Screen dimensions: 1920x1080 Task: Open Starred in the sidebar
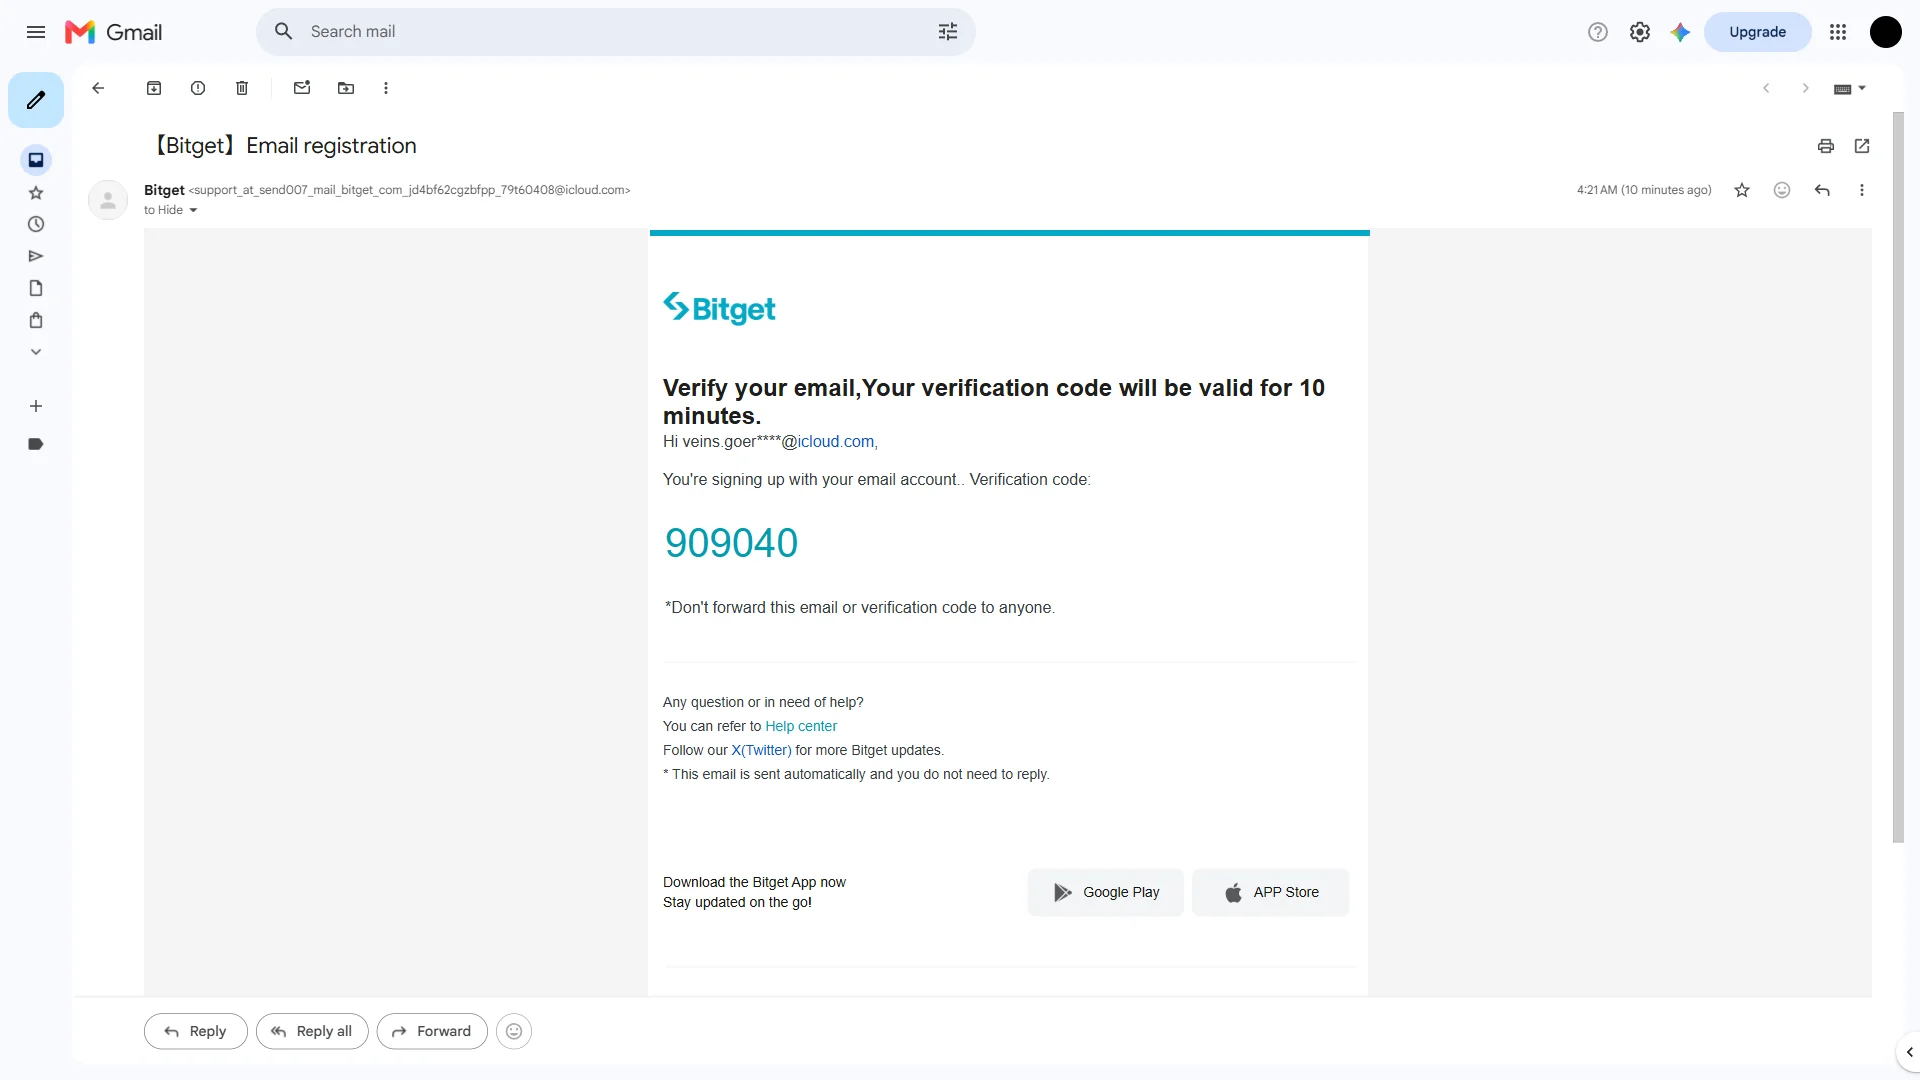click(36, 193)
